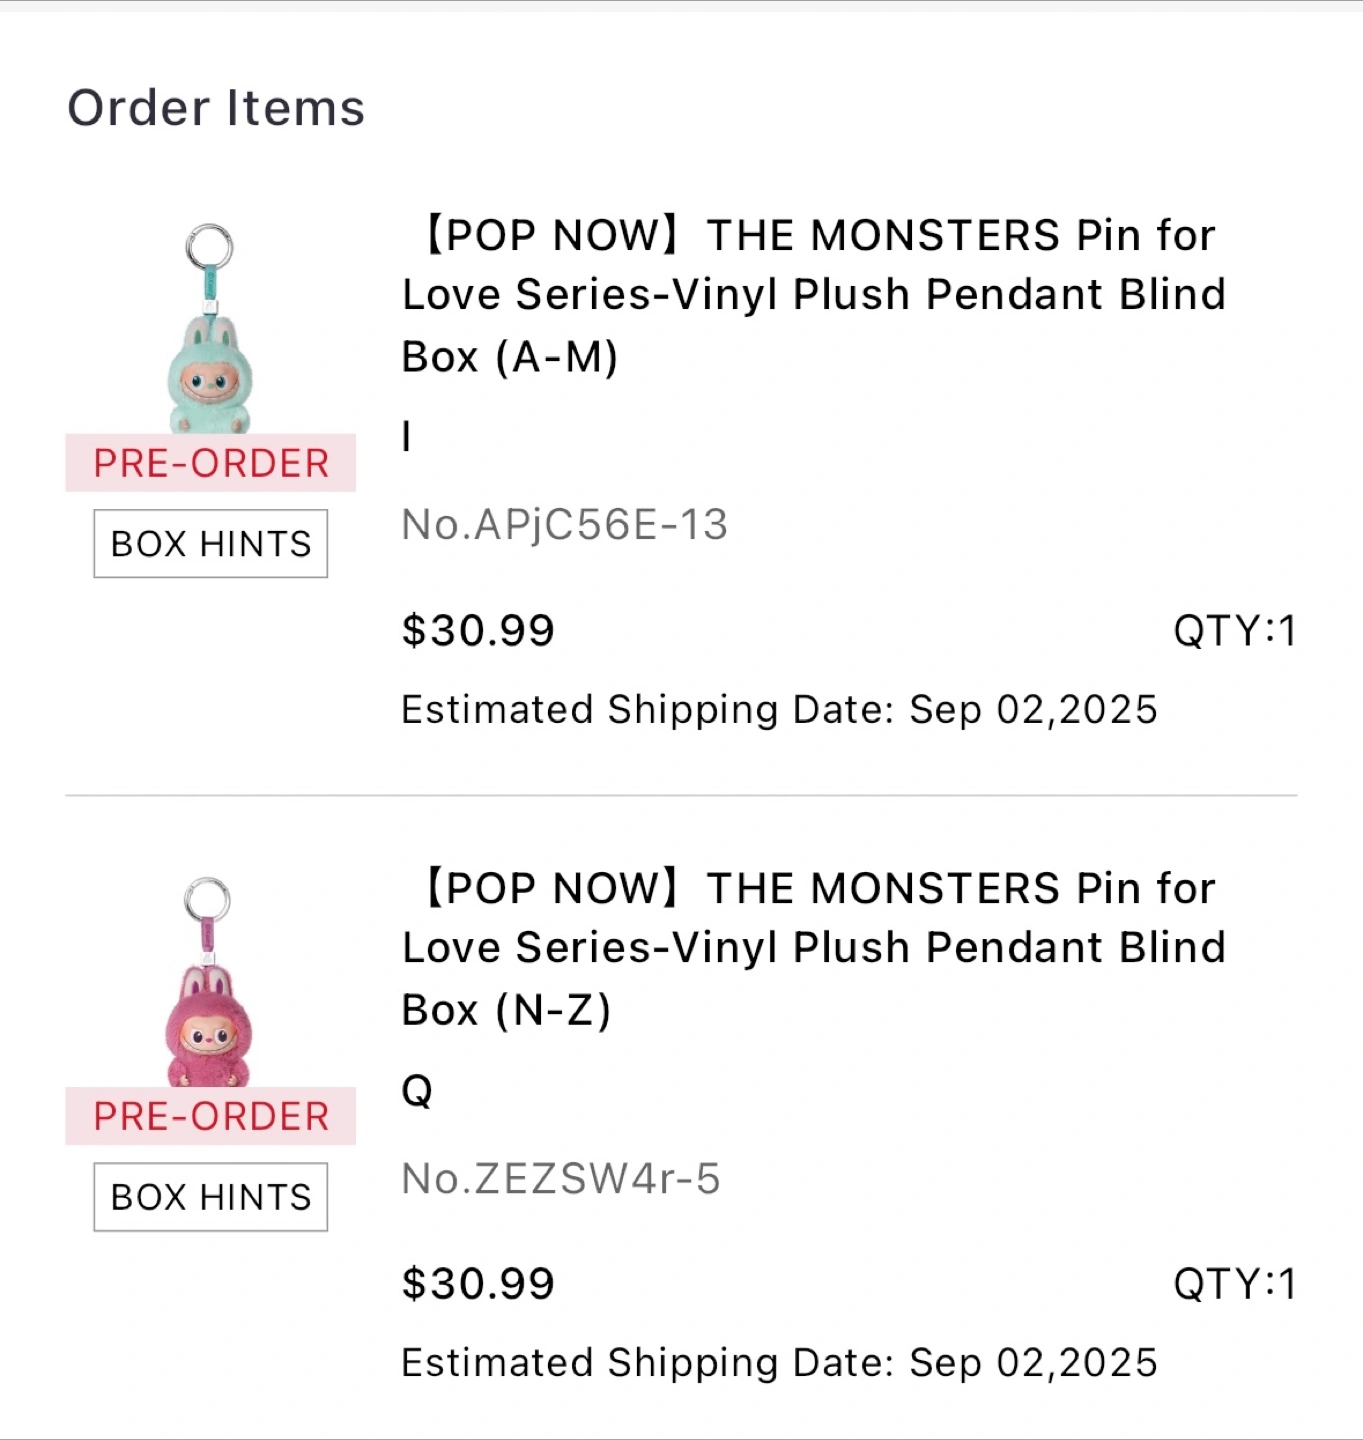1363x1440 pixels.
Task: Click BOX HINTS under the pink pendant
Action: click(x=211, y=1197)
